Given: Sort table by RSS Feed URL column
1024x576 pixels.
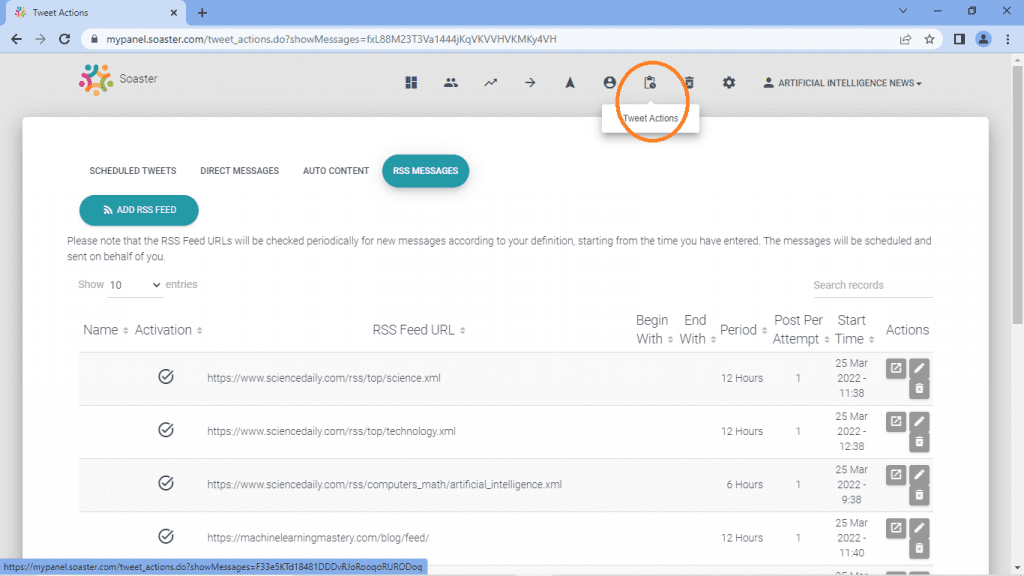Looking at the screenshot, I should [419, 330].
